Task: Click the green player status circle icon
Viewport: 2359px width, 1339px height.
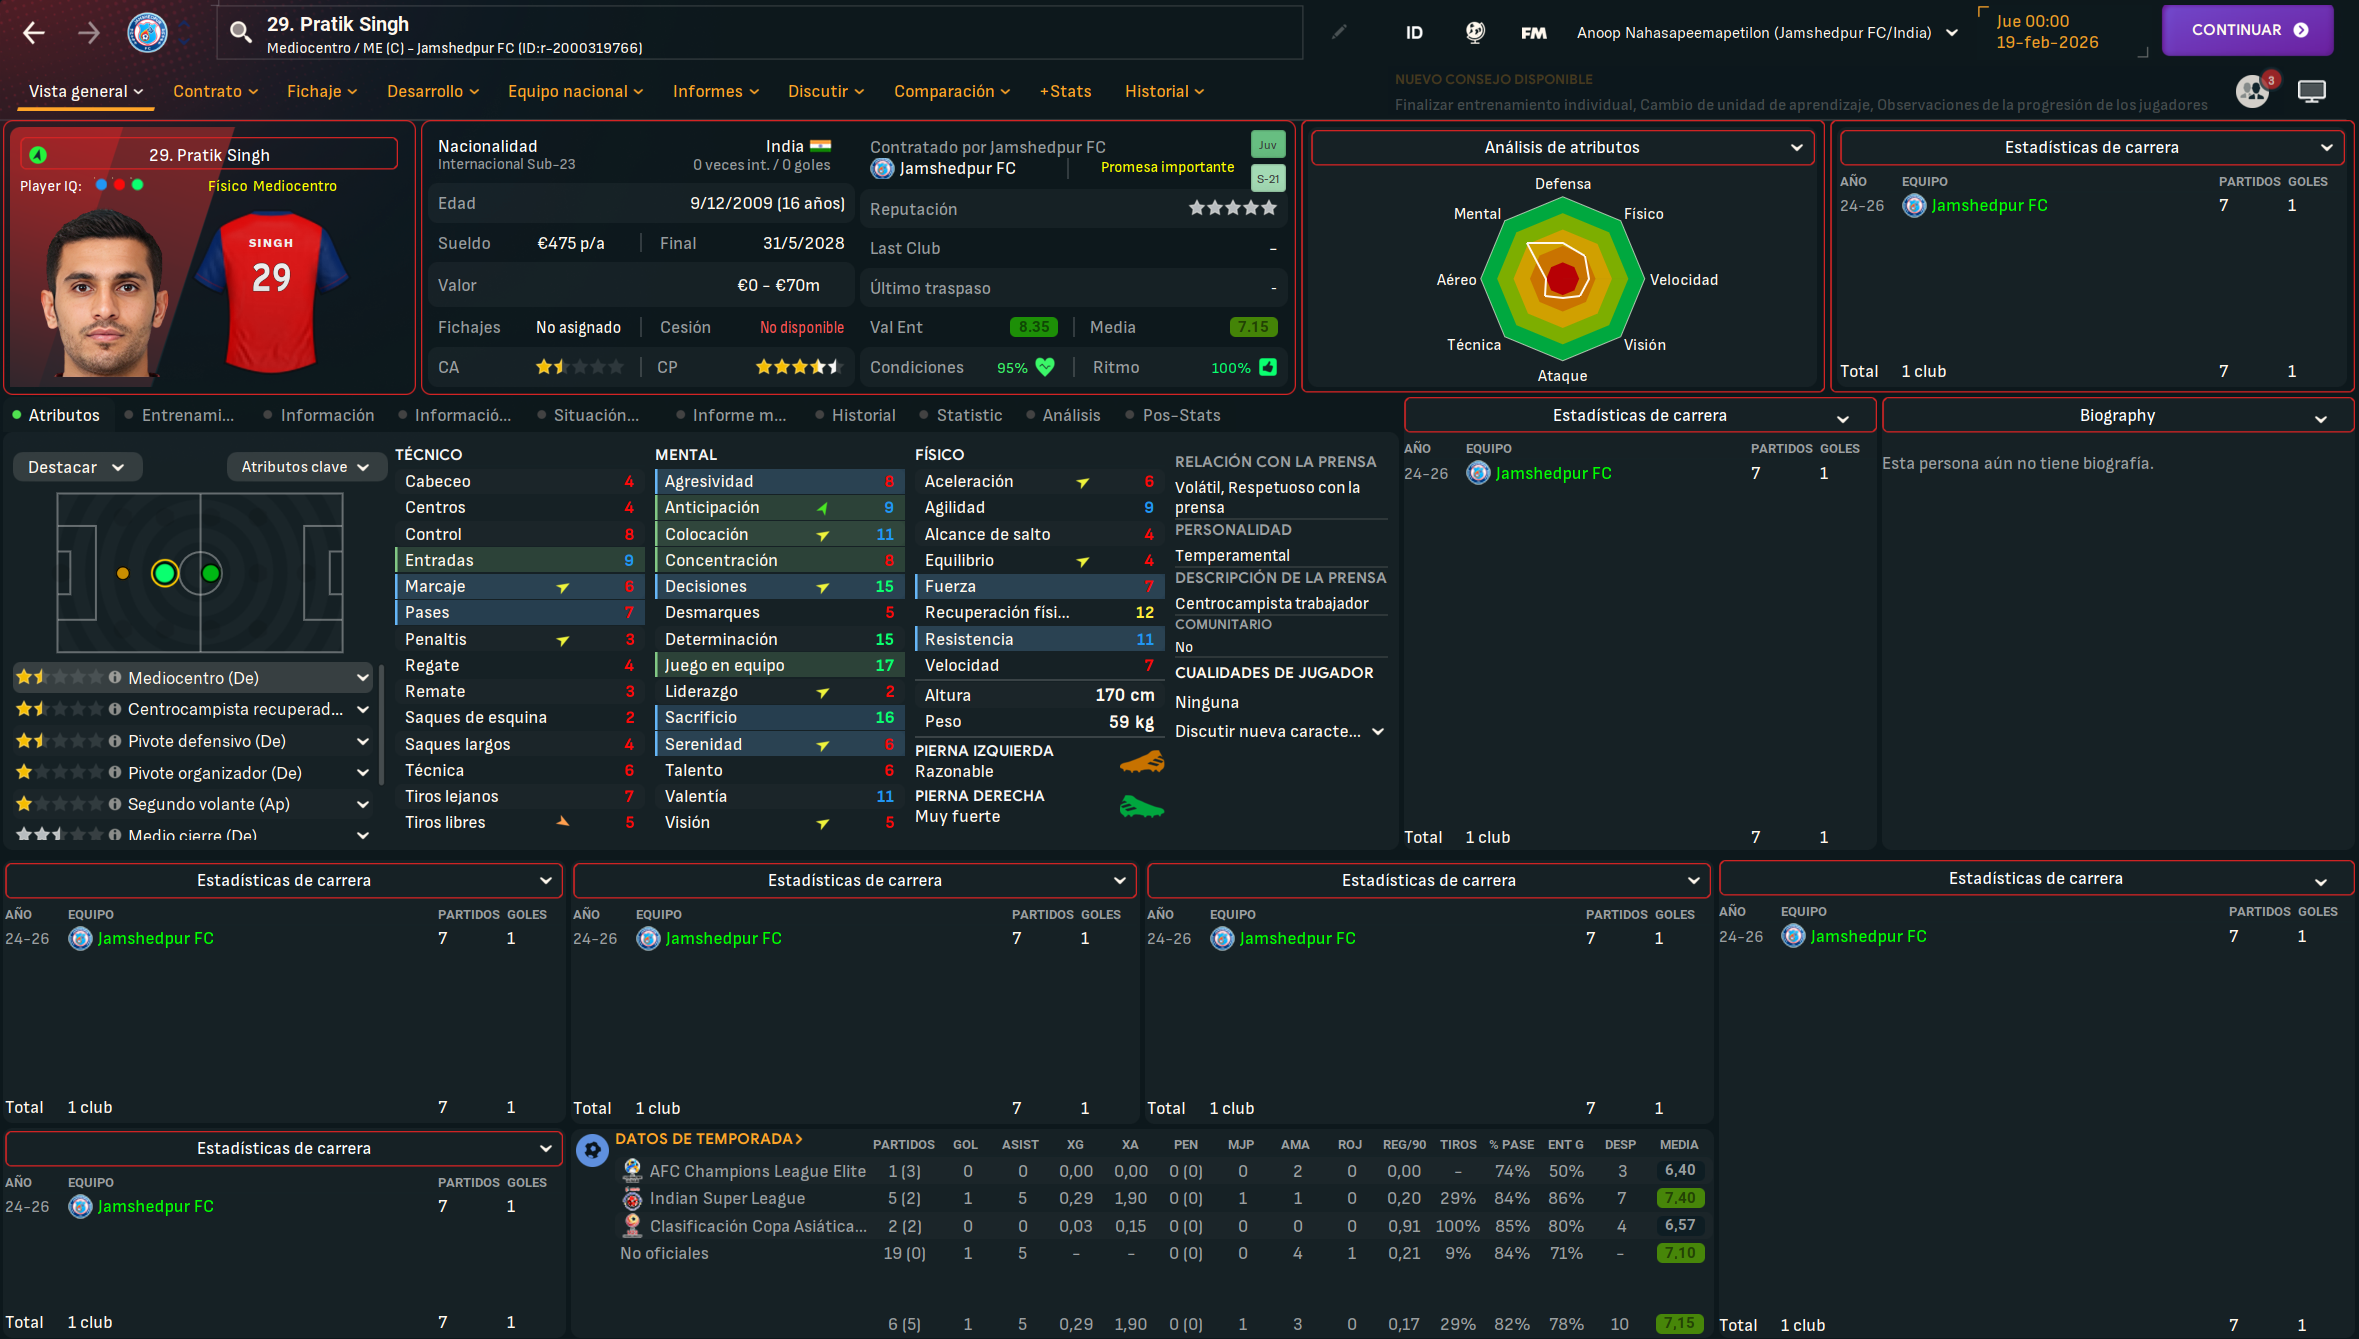Action: pos(38,154)
